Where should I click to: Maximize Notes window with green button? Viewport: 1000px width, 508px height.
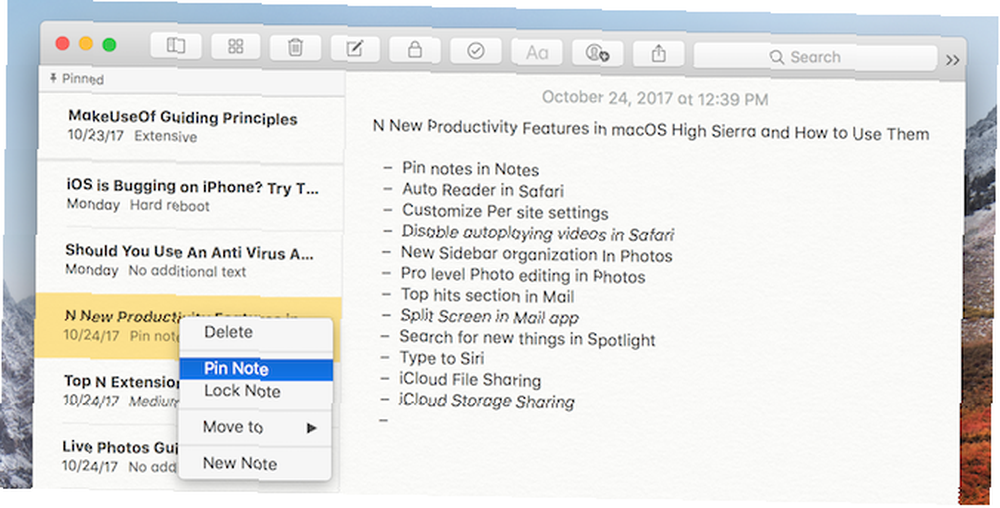[x=110, y=45]
